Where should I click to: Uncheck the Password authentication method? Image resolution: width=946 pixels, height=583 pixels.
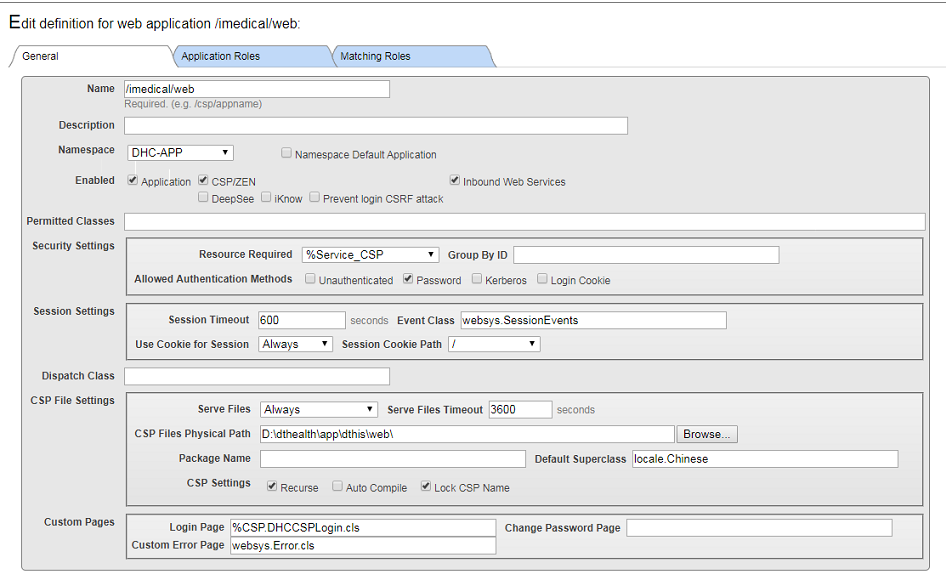pyautogui.click(x=408, y=280)
